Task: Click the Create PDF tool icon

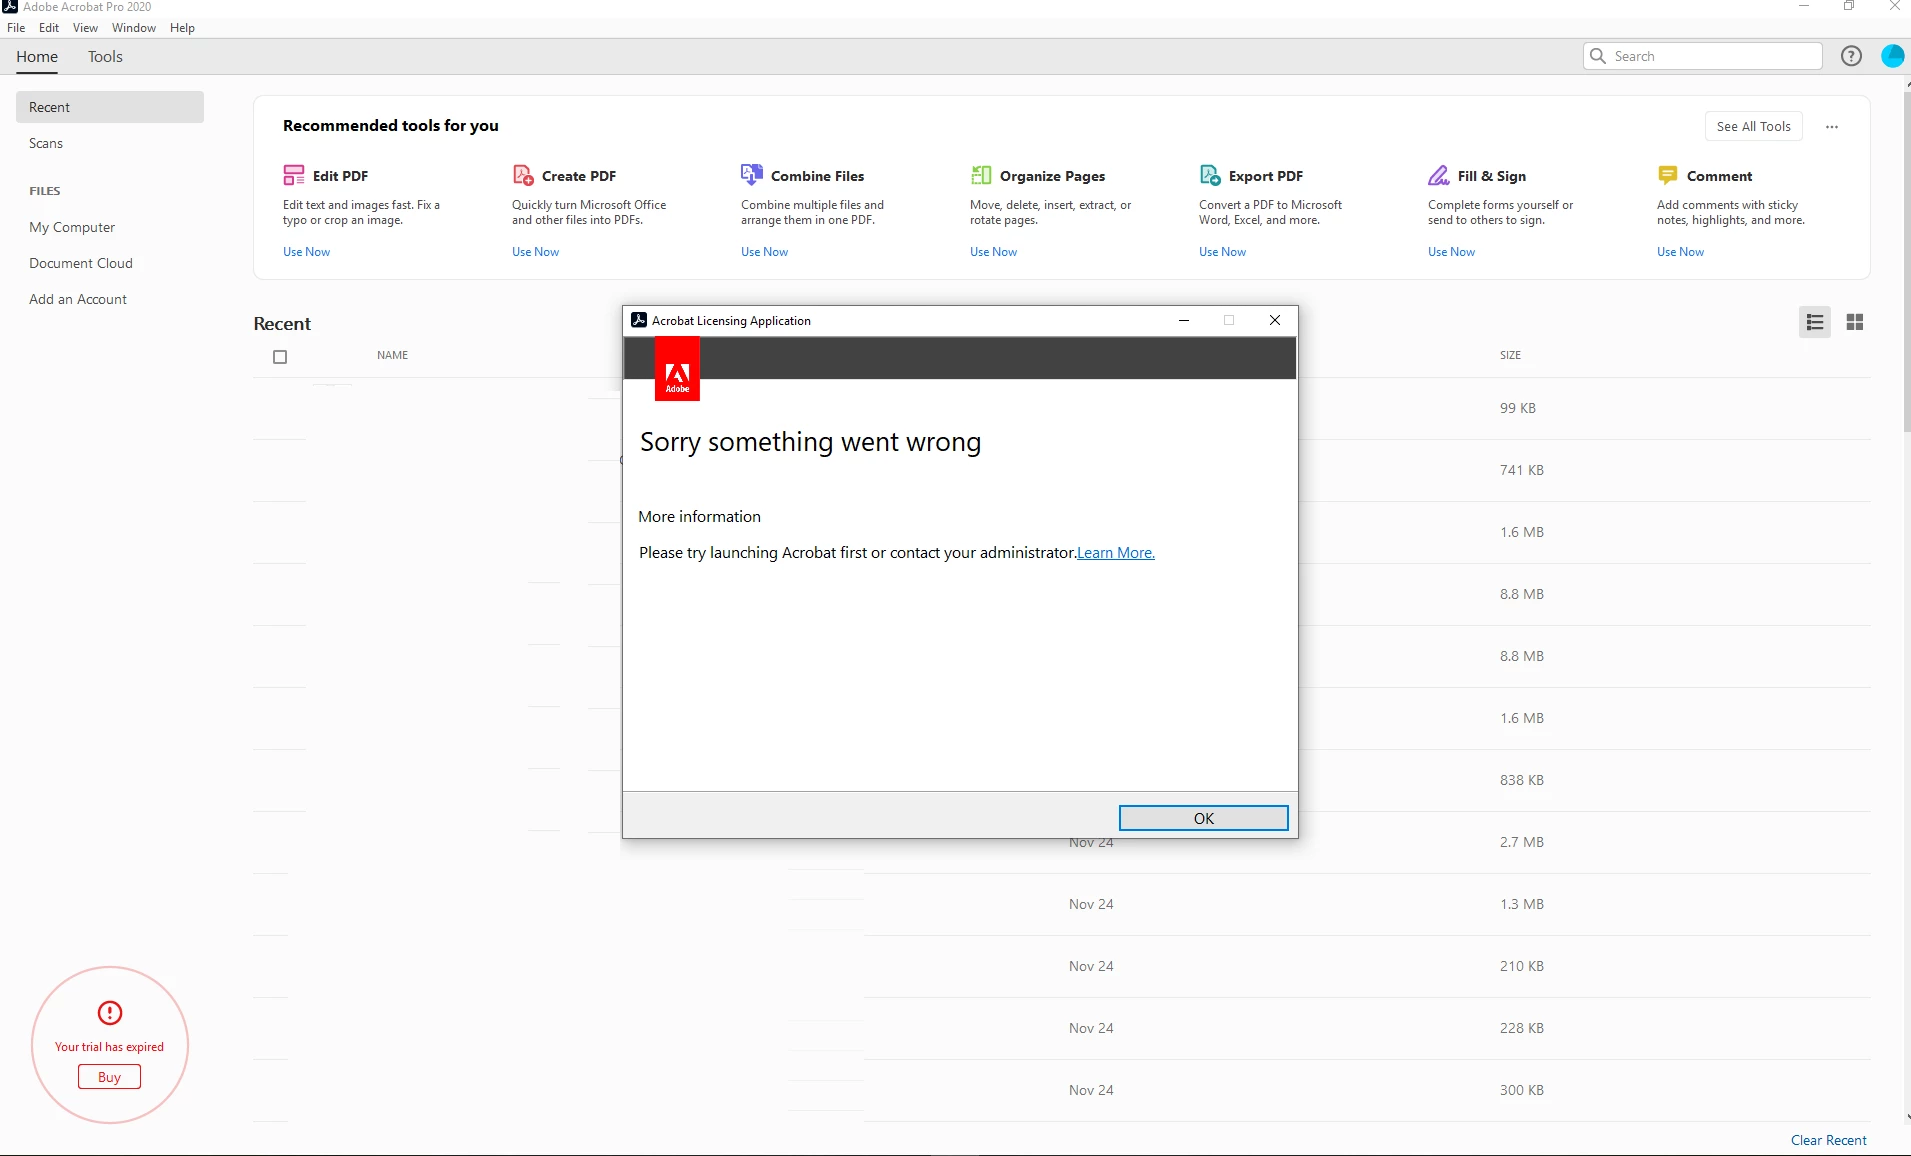Action: pos(523,176)
